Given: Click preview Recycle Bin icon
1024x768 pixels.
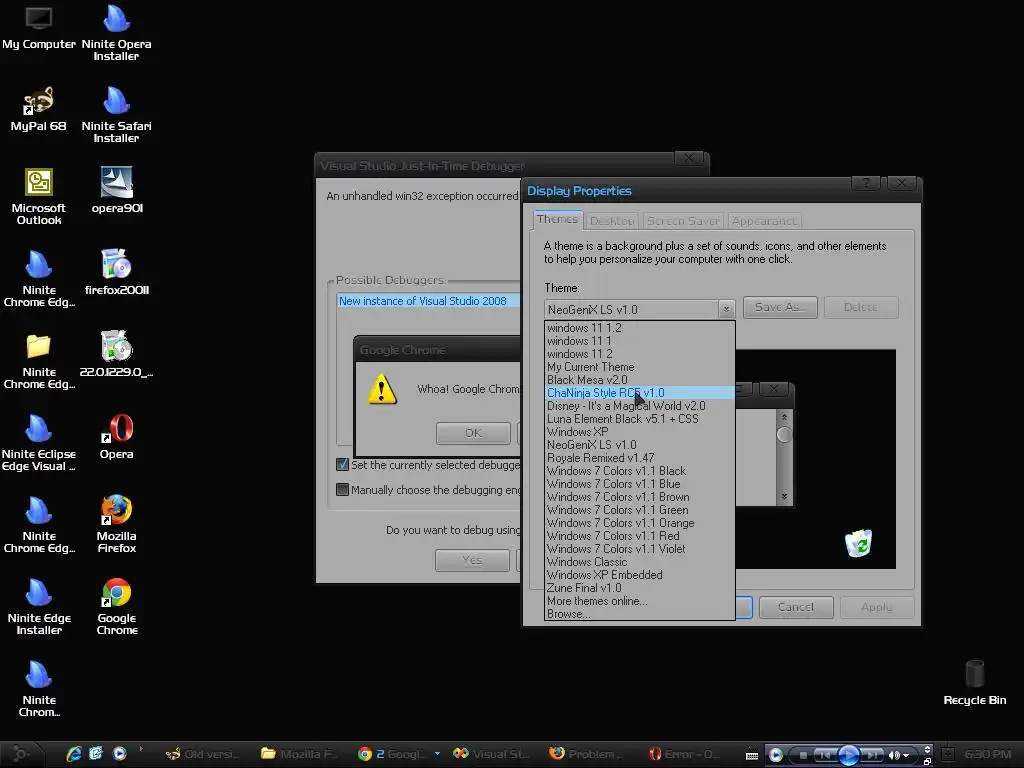Looking at the screenshot, I should (x=858, y=543).
